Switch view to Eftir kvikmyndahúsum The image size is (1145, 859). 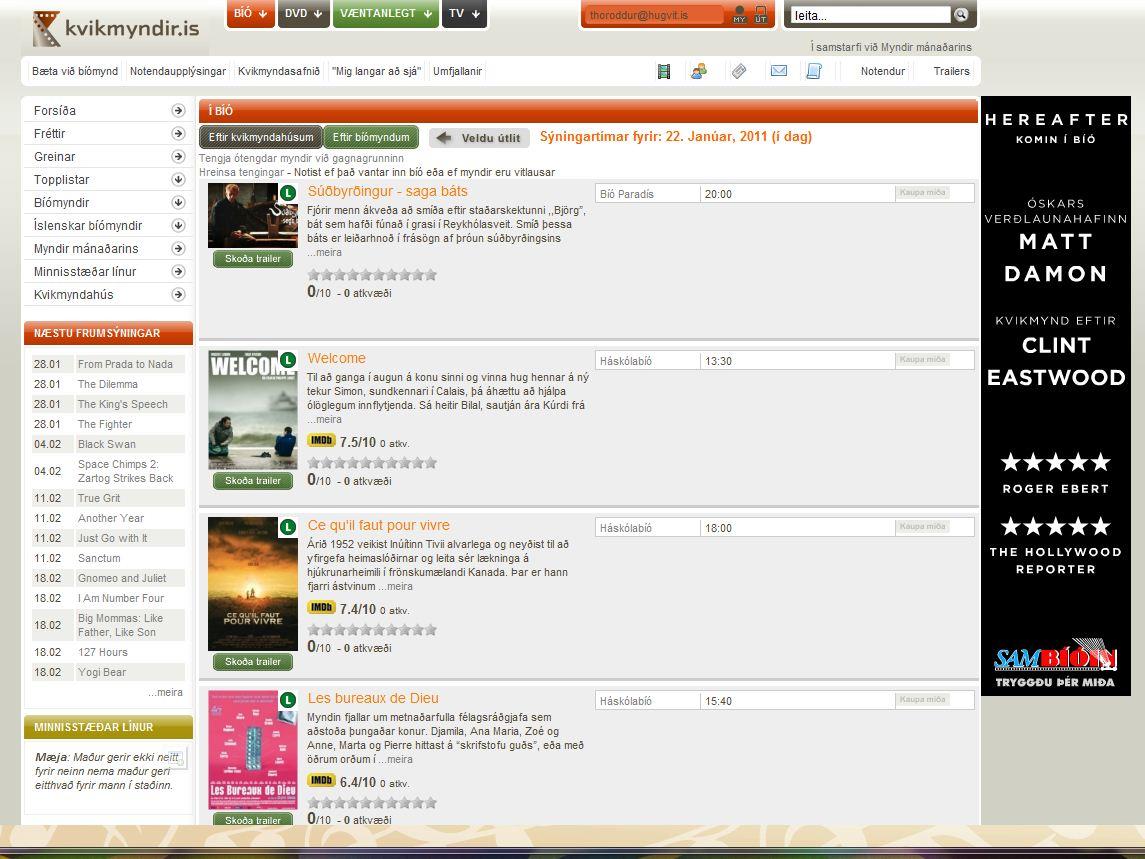point(261,138)
